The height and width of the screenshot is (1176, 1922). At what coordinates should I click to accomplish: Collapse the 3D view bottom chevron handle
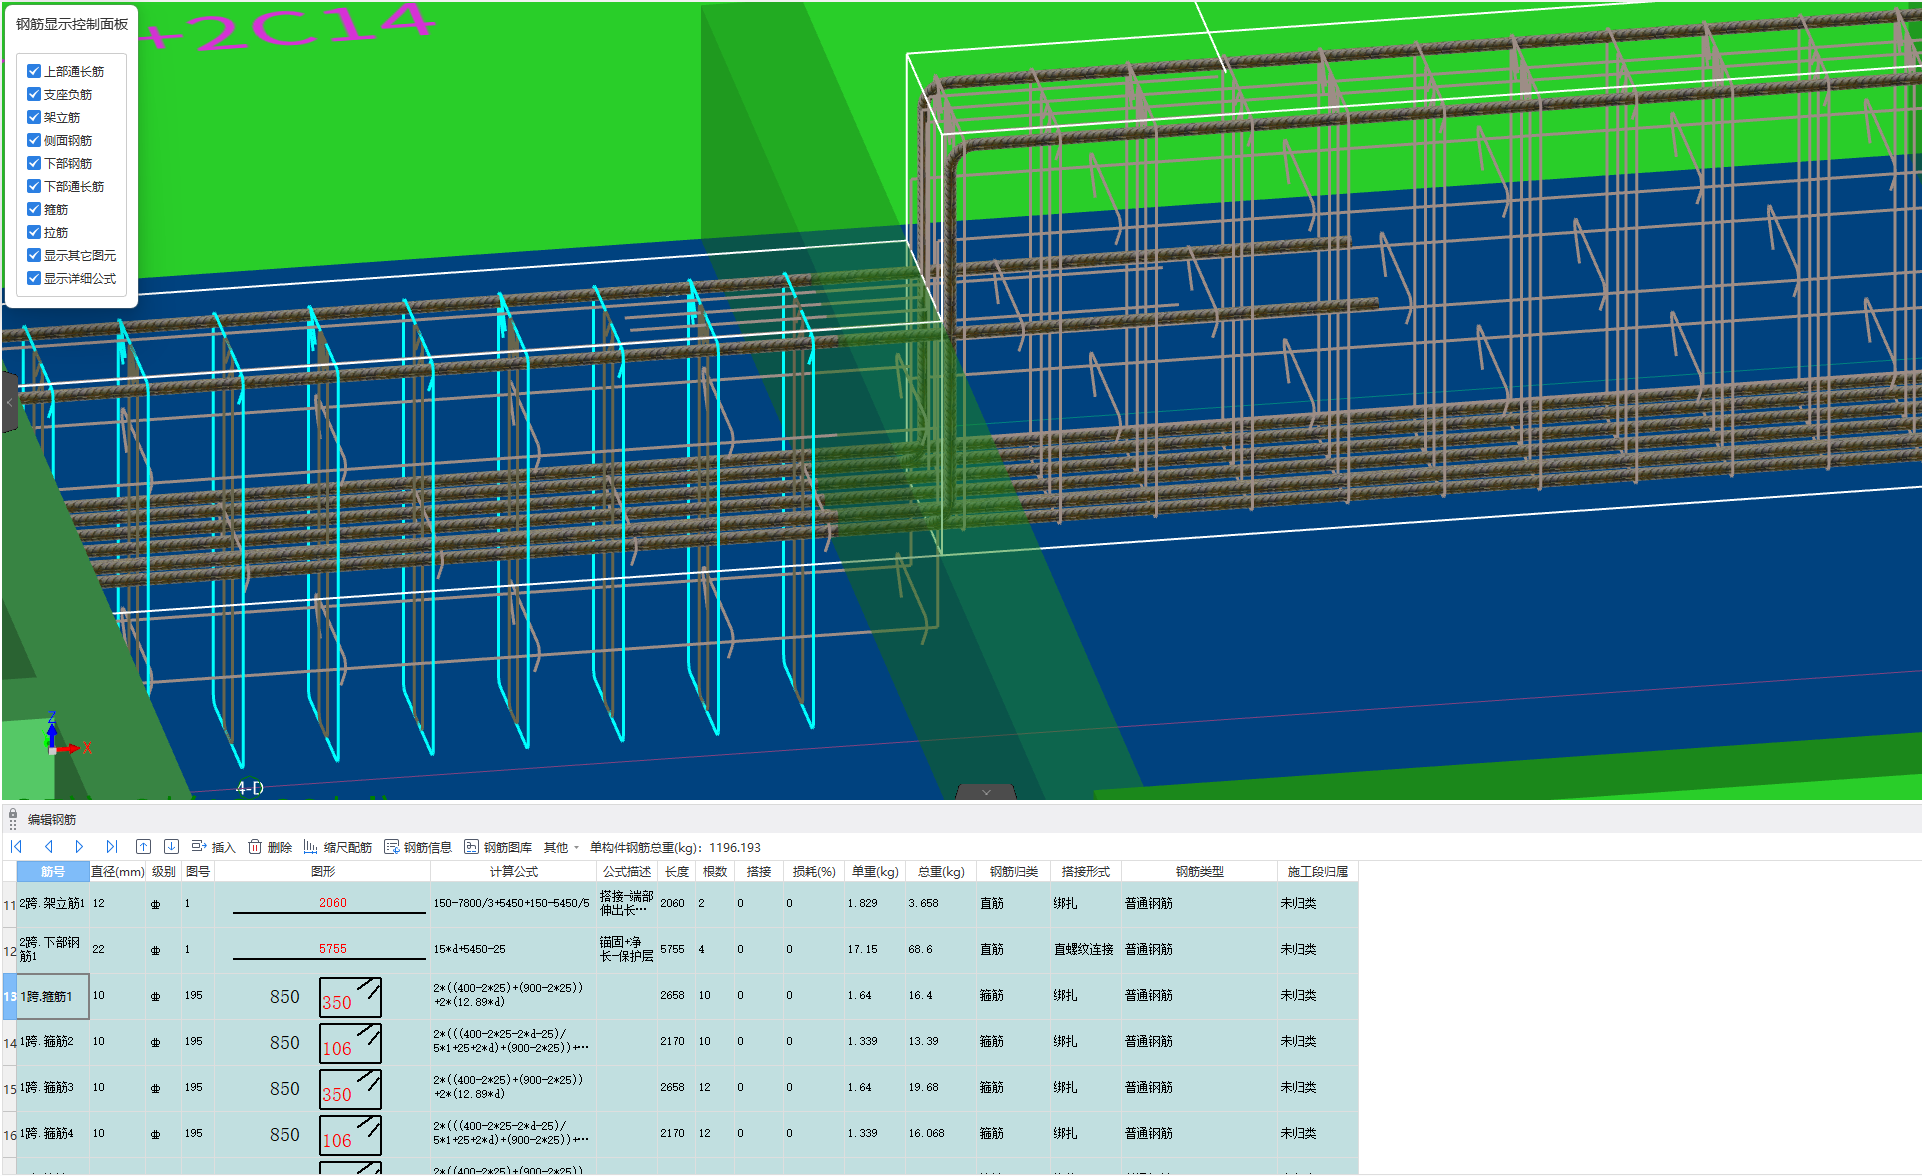986,792
